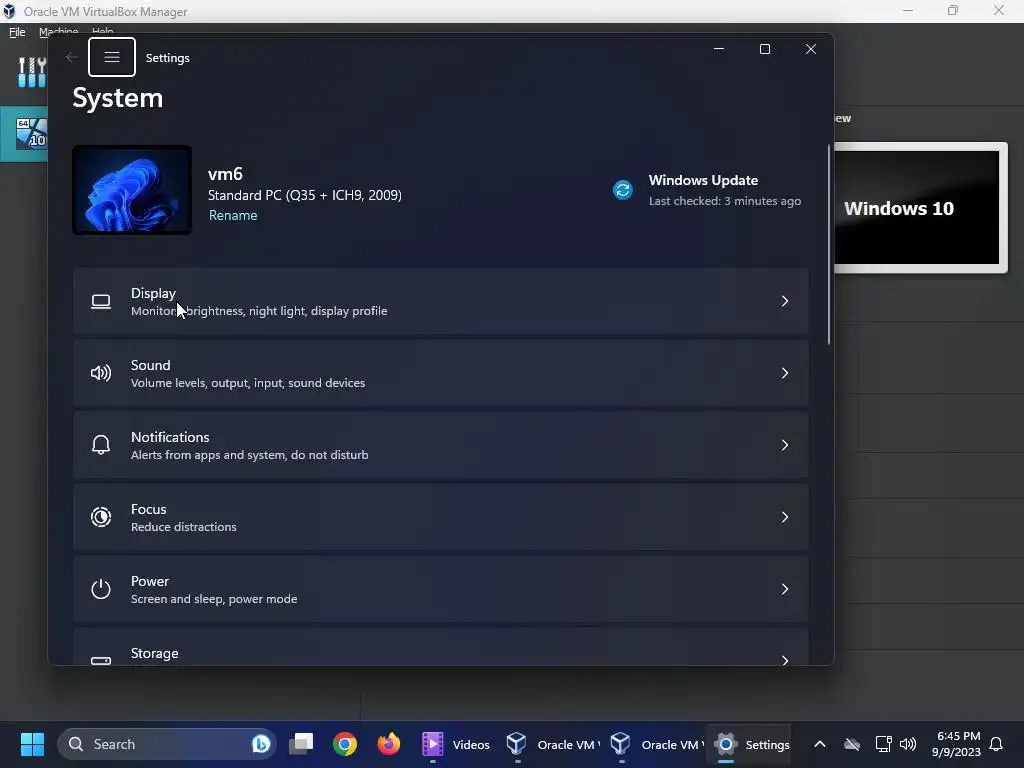The image size is (1024, 768).
Task: Open the File menu in VirtualBox Manager
Action: click(x=17, y=31)
